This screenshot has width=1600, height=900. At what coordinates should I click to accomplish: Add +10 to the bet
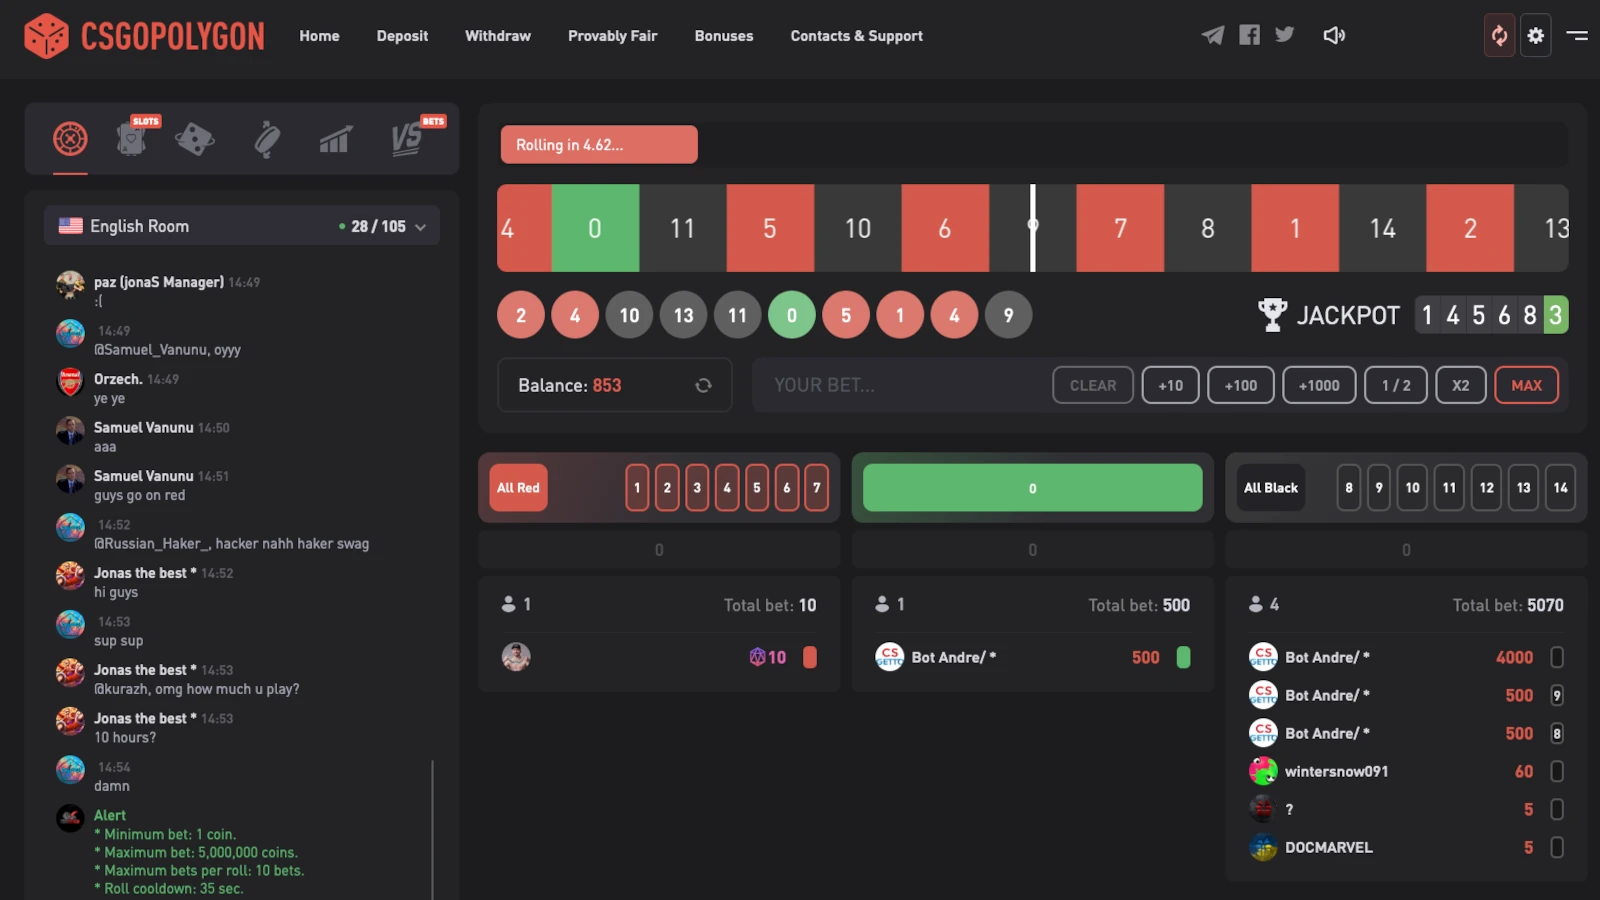1170,385
